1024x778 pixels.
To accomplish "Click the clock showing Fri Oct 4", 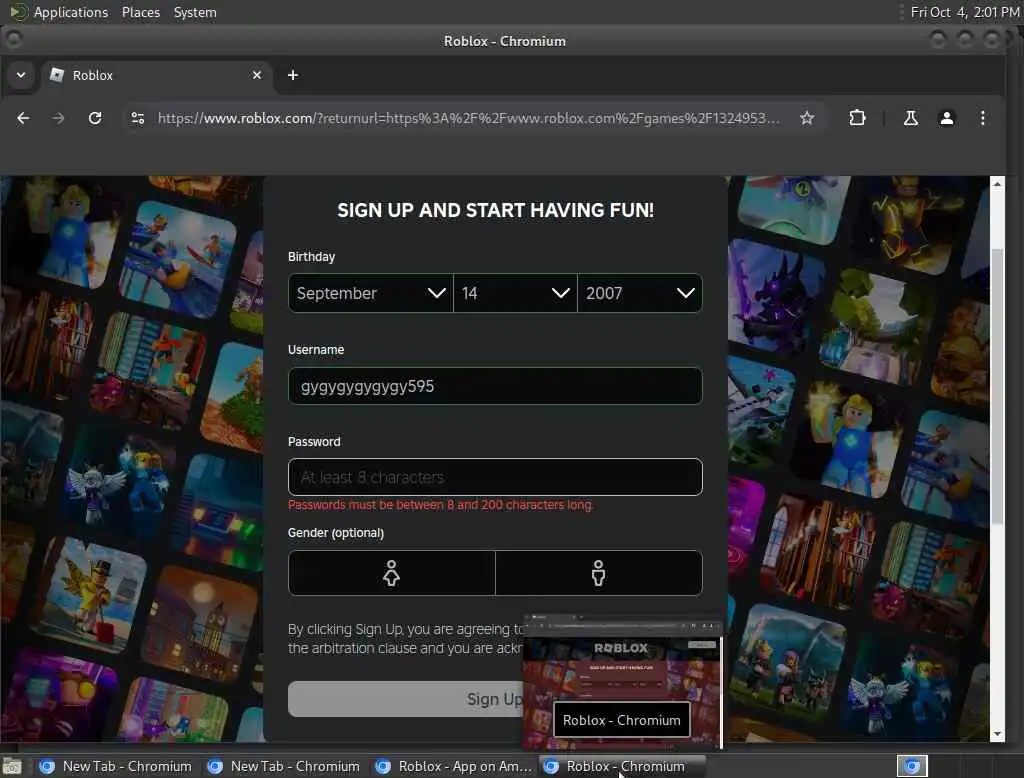I will (964, 12).
